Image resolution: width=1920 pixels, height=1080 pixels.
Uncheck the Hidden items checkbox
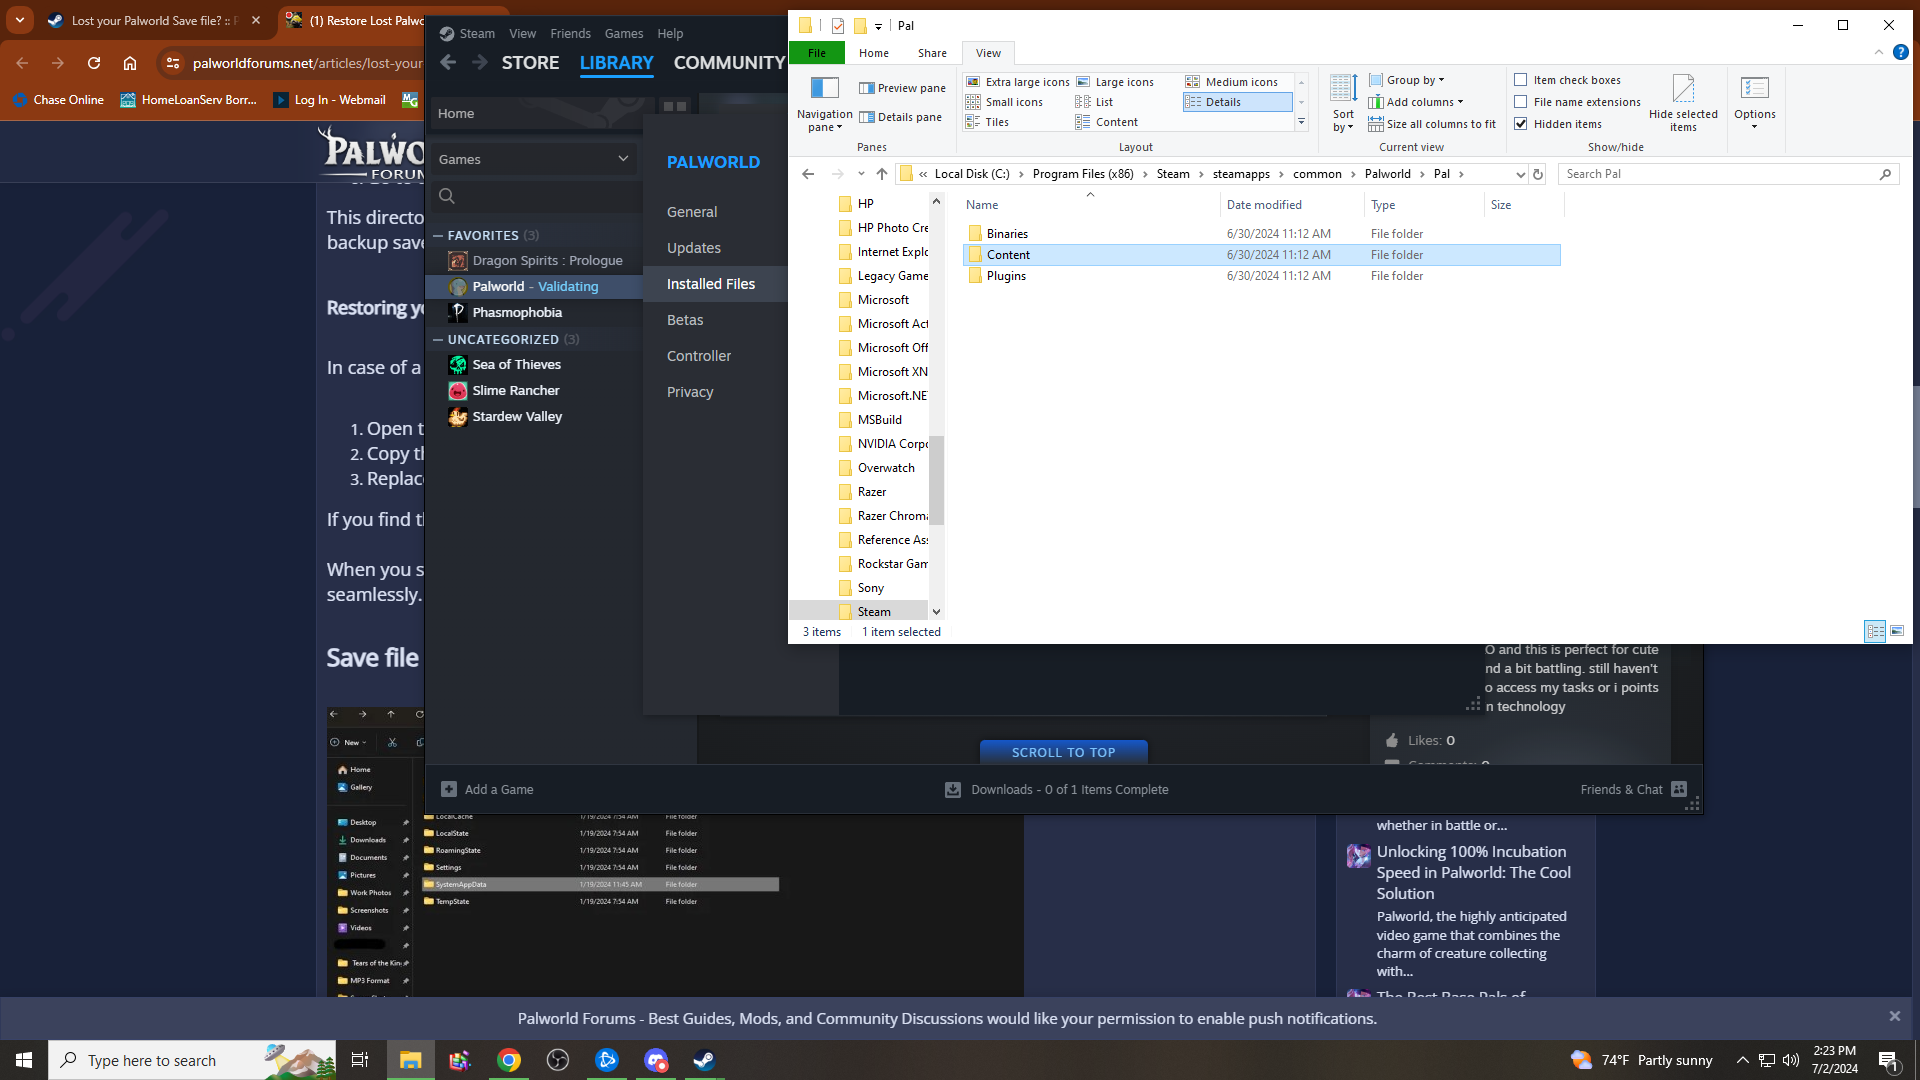[x=1521, y=124]
